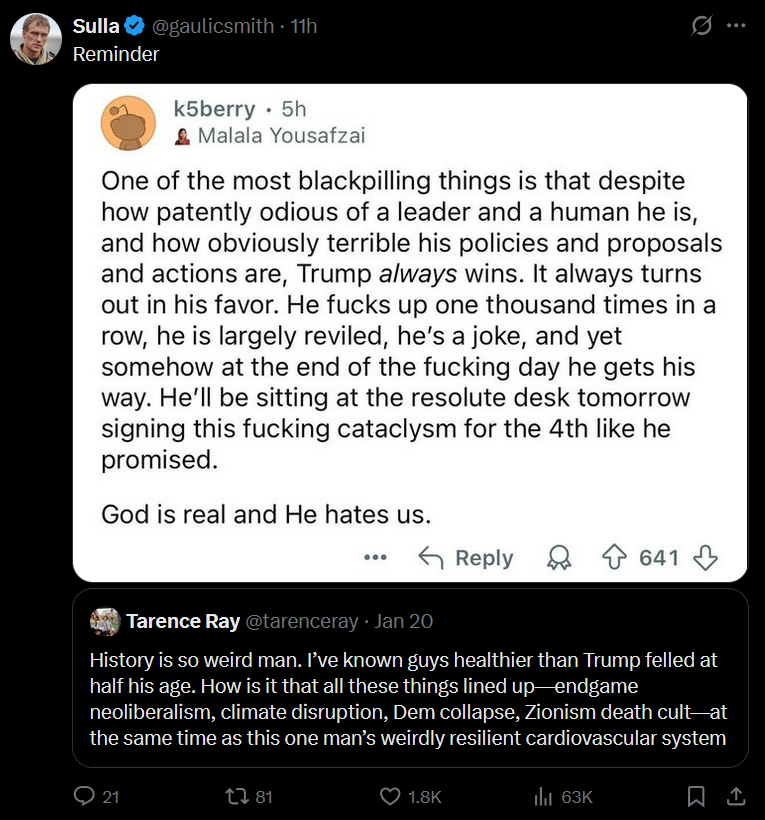This screenshot has height=820, width=765.
Task: Click the Tarence Ray avatar thumbnail
Action: 104,621
